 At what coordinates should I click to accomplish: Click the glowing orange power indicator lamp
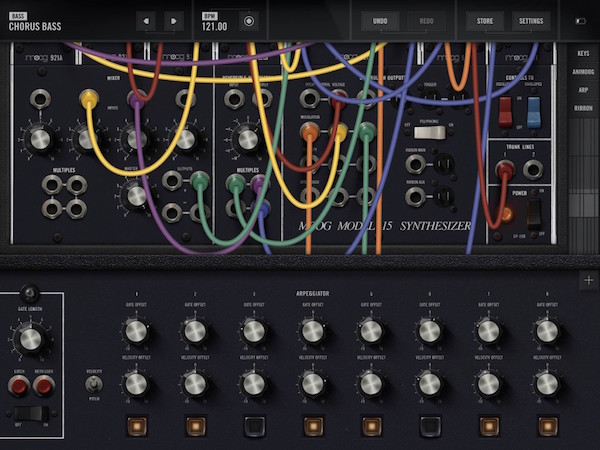click(x=506, y=215)
